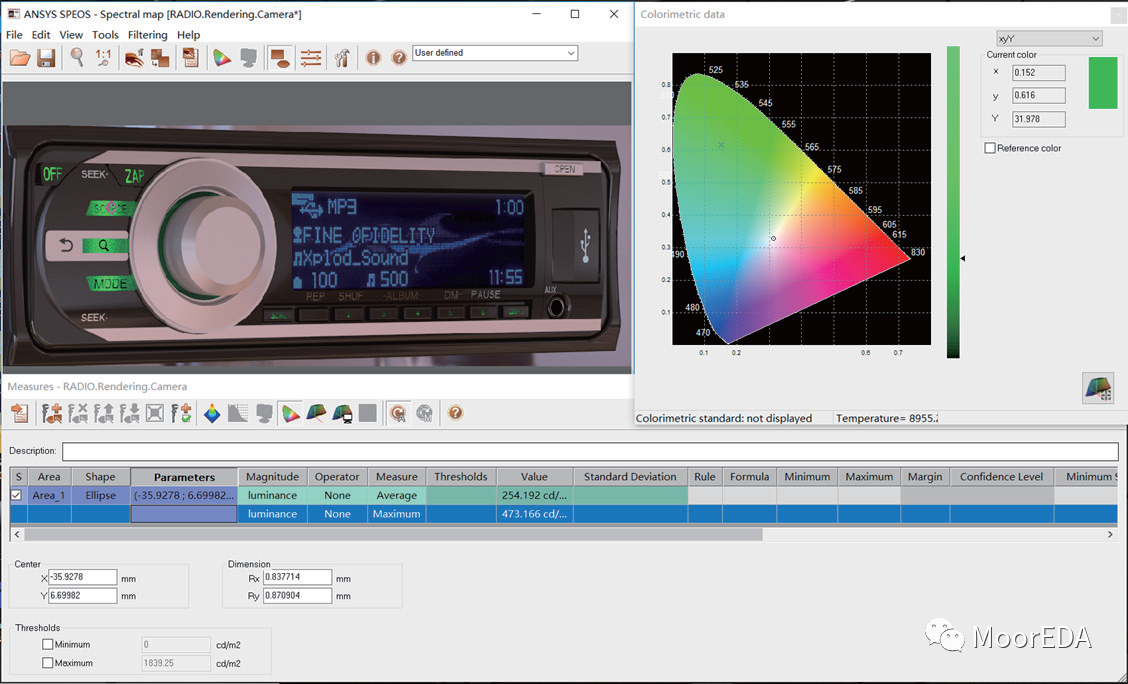Click the layer operations icon next to 1:1

click(134, 58)
